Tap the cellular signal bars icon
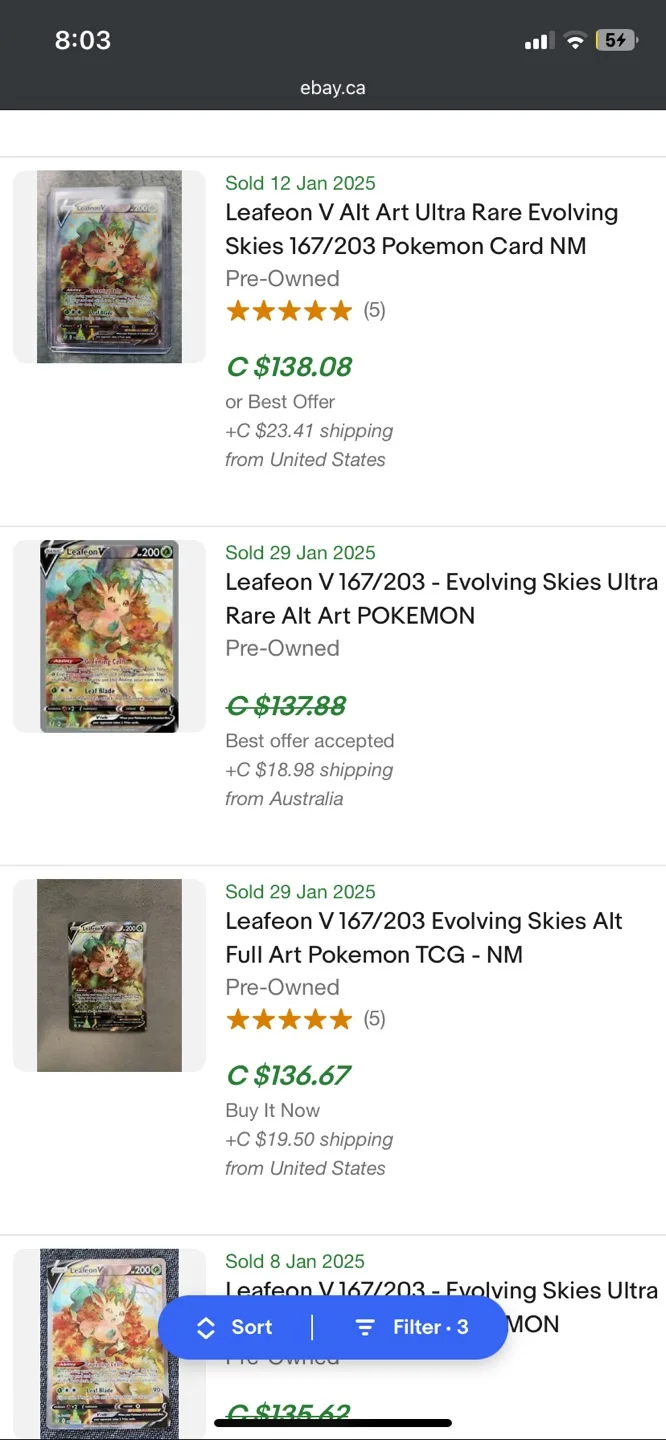Screen dimensions: 666x1440 [536, 40]
